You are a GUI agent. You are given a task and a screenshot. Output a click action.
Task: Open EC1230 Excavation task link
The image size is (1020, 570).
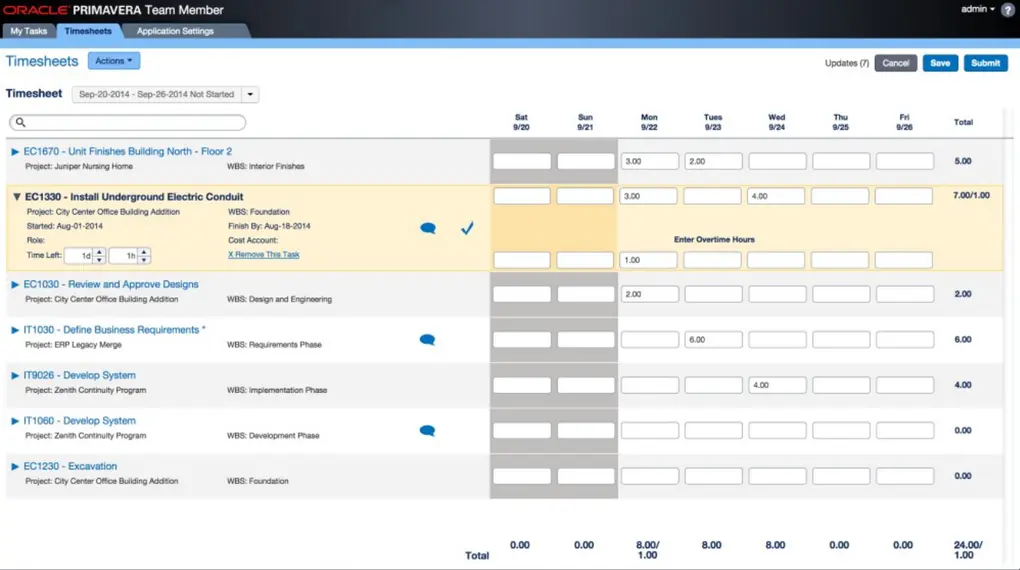click(70, 467)
